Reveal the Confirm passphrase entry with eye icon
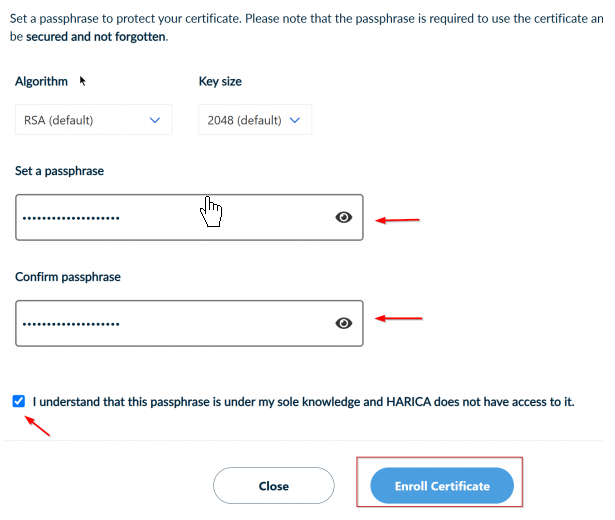 click(344, 323)
